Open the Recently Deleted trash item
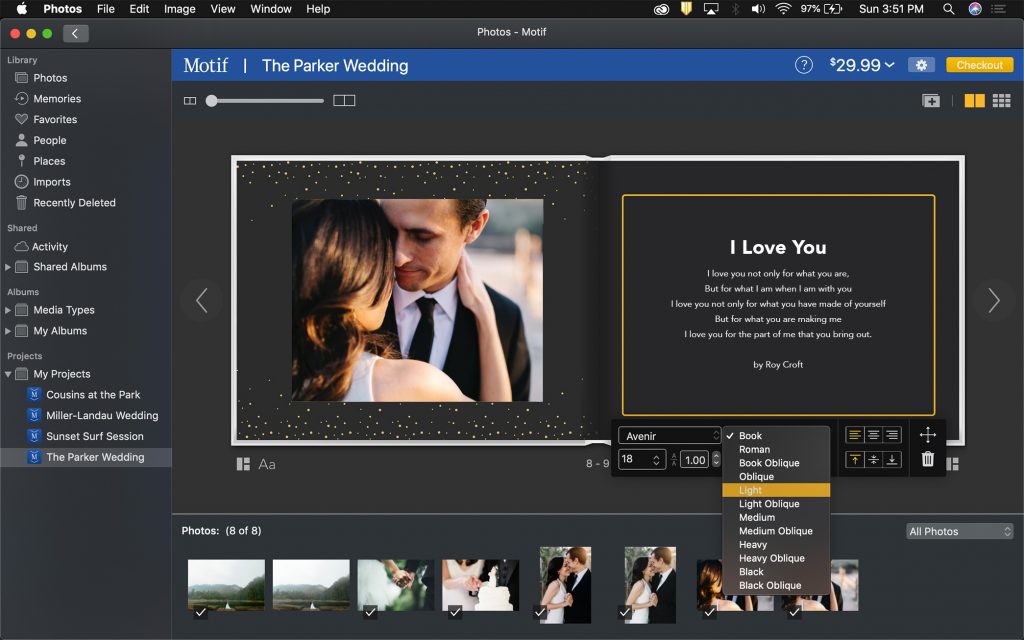 click(x=65, y=203)
